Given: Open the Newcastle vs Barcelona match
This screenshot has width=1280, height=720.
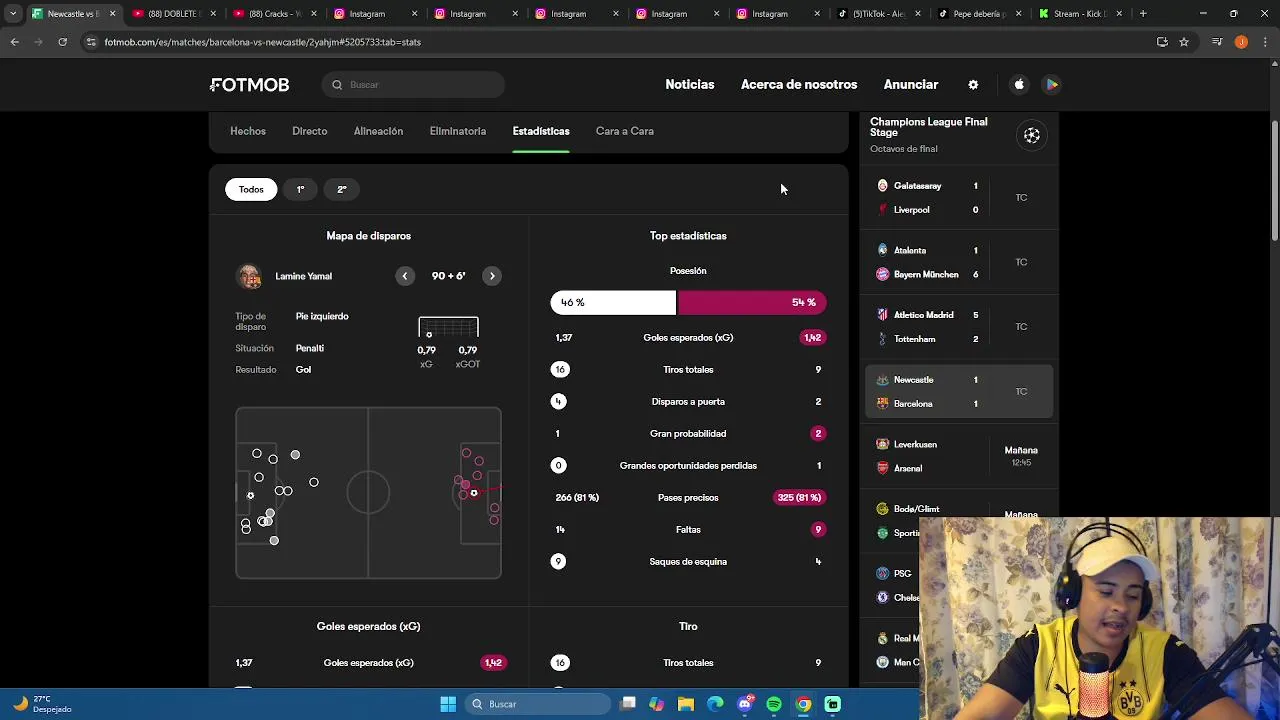Looking at the screenshot, I should point(960,391).
